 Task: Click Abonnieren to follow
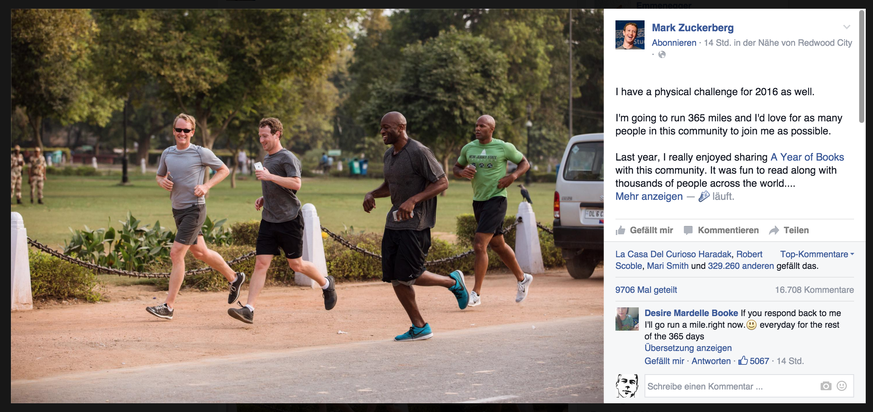674,43
